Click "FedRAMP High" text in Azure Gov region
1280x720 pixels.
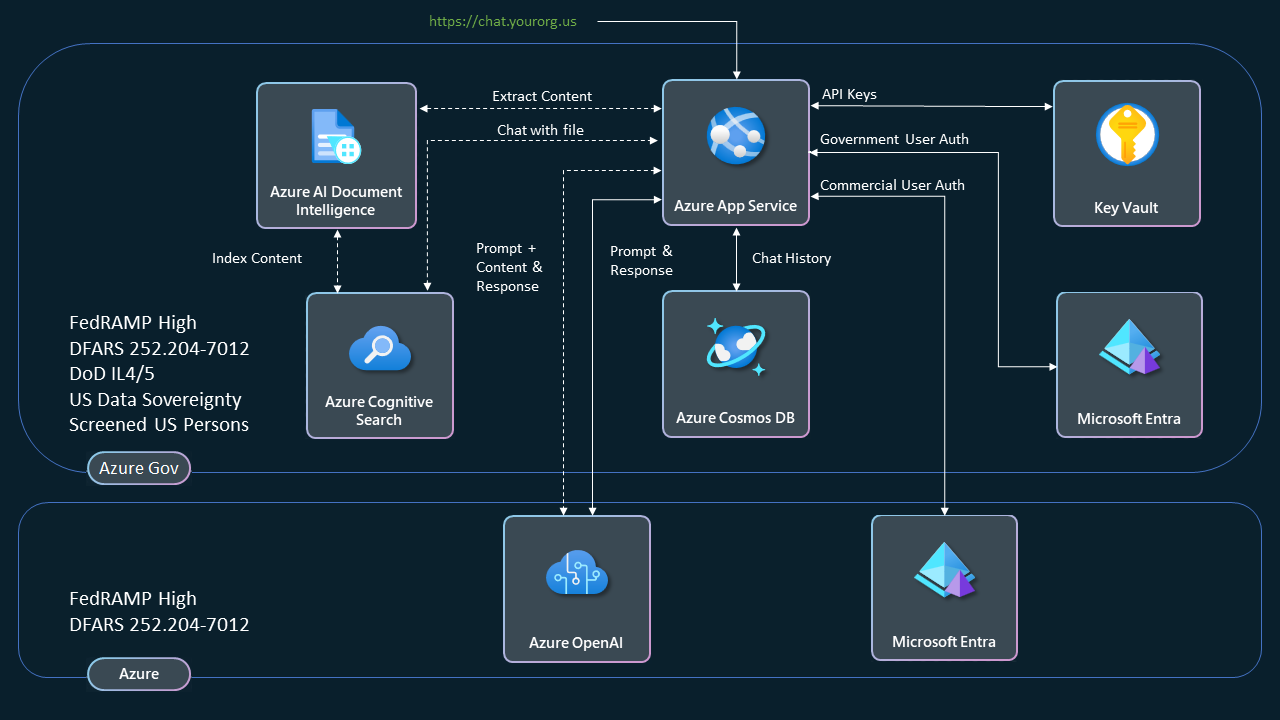[133, 323]
